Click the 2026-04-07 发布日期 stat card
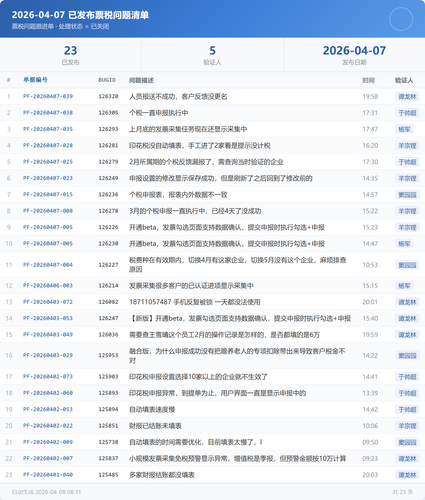 354,55
